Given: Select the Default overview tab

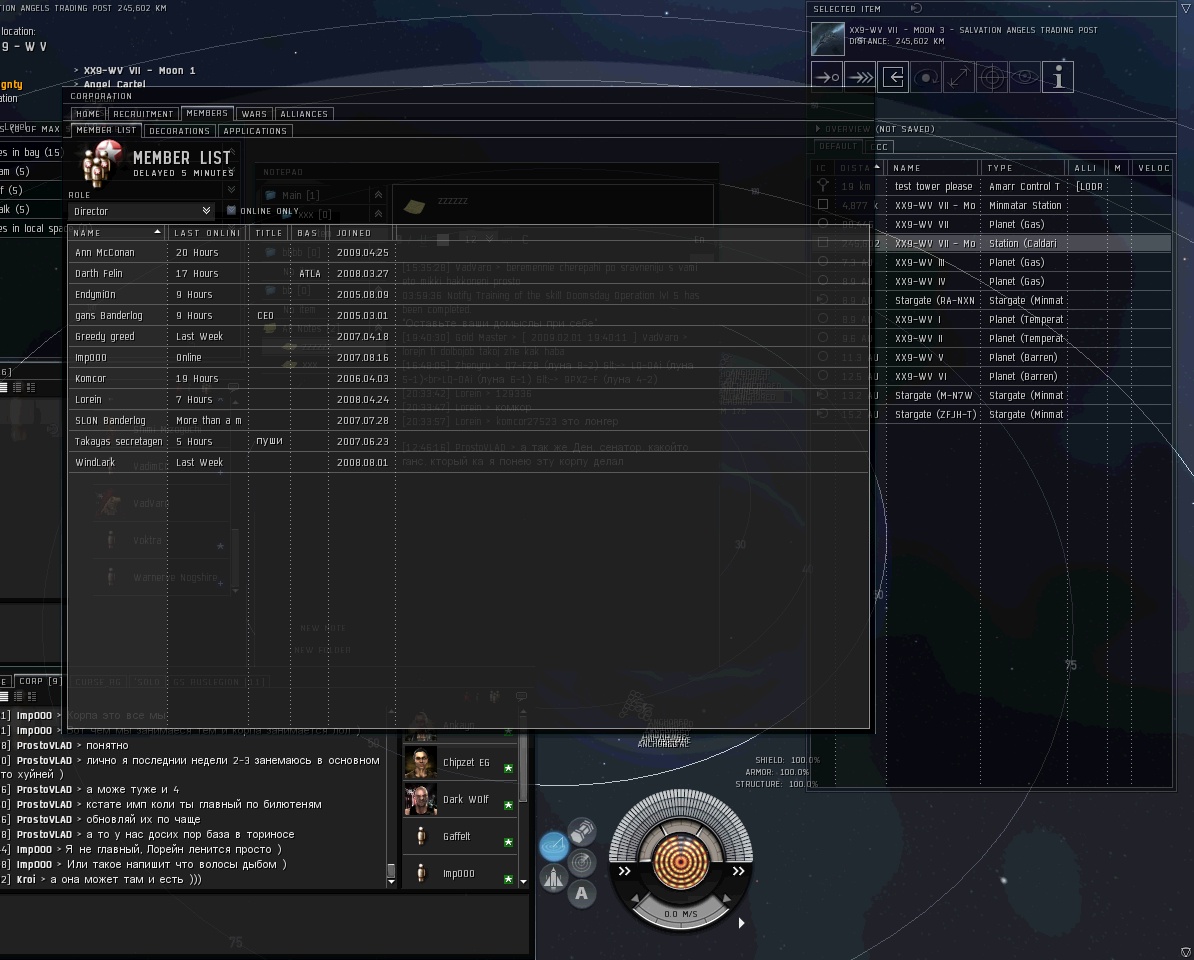Looking at the screenshot, I should pyautogui.click(x=838, y=146).
